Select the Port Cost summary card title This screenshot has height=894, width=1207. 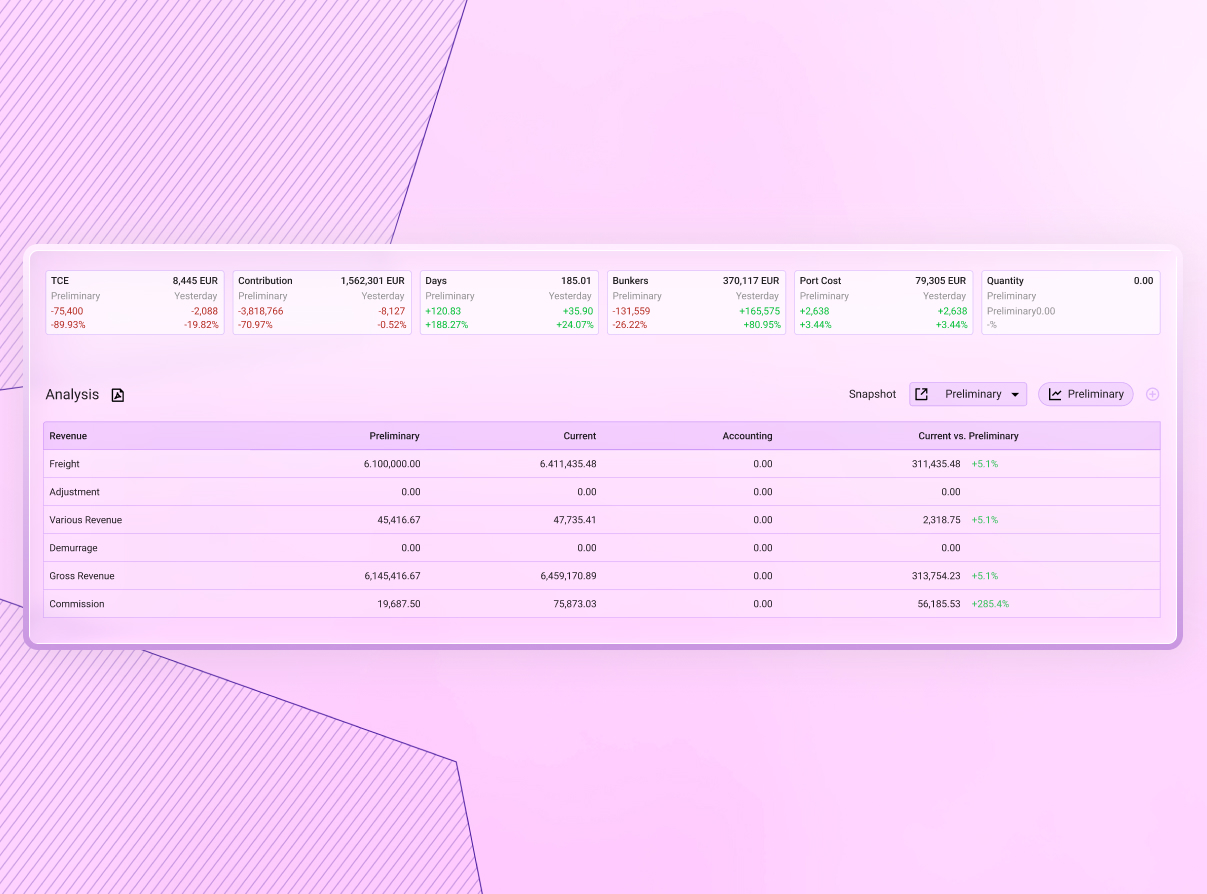[820, 281]
